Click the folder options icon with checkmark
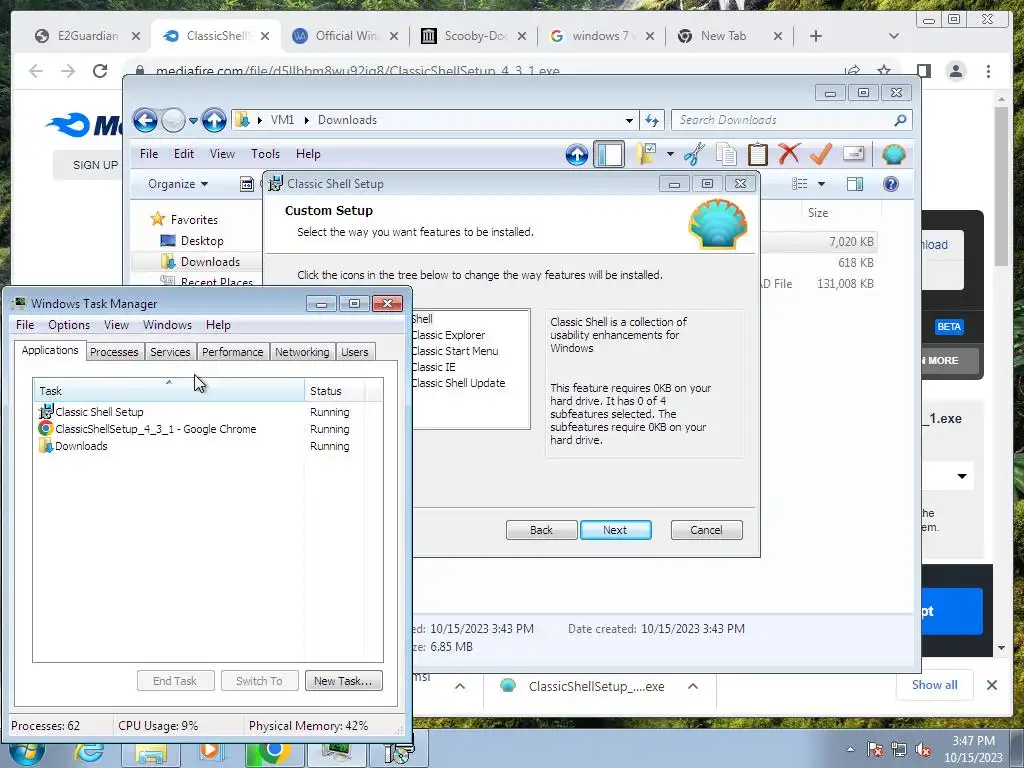The width and height of the screenshot is (1024, 768). point(647,154)
